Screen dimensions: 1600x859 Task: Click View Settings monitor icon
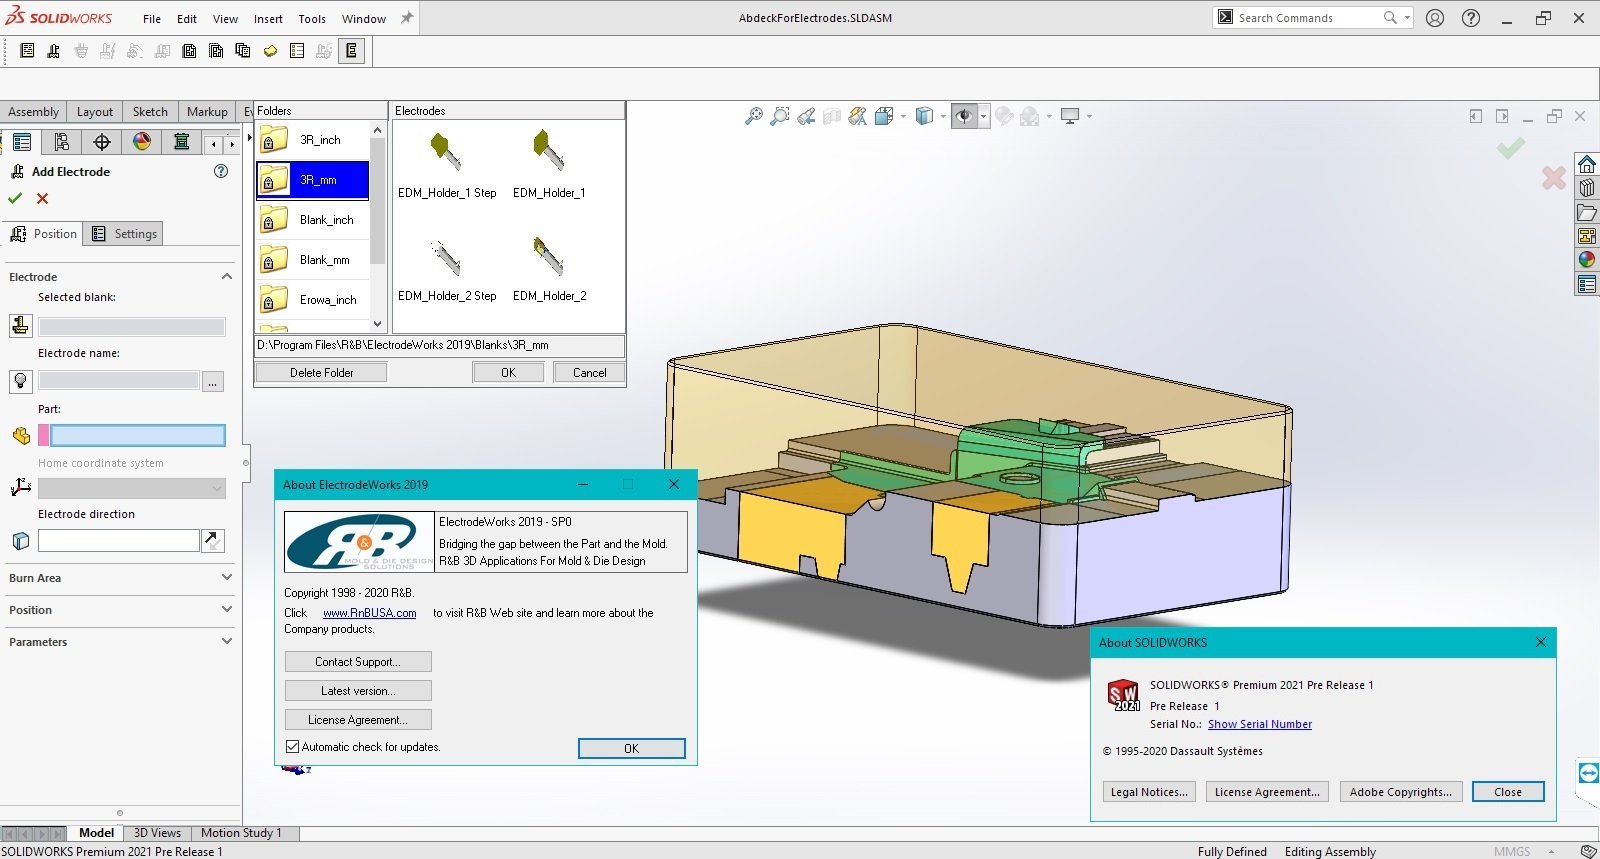(x=1070, y=117)
